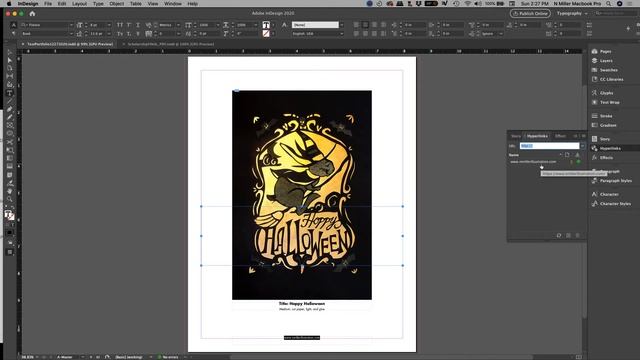Open the leading value dropdown
640x360 pixels.
click(x=109, y=34)
